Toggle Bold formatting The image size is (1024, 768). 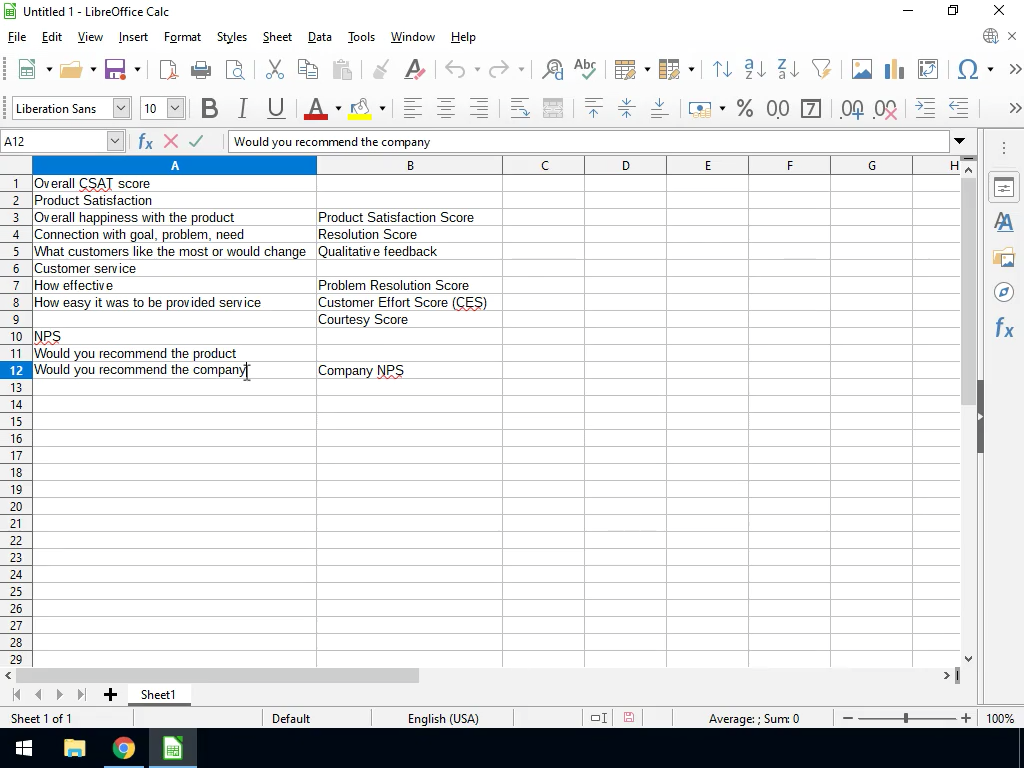[209, 108]
